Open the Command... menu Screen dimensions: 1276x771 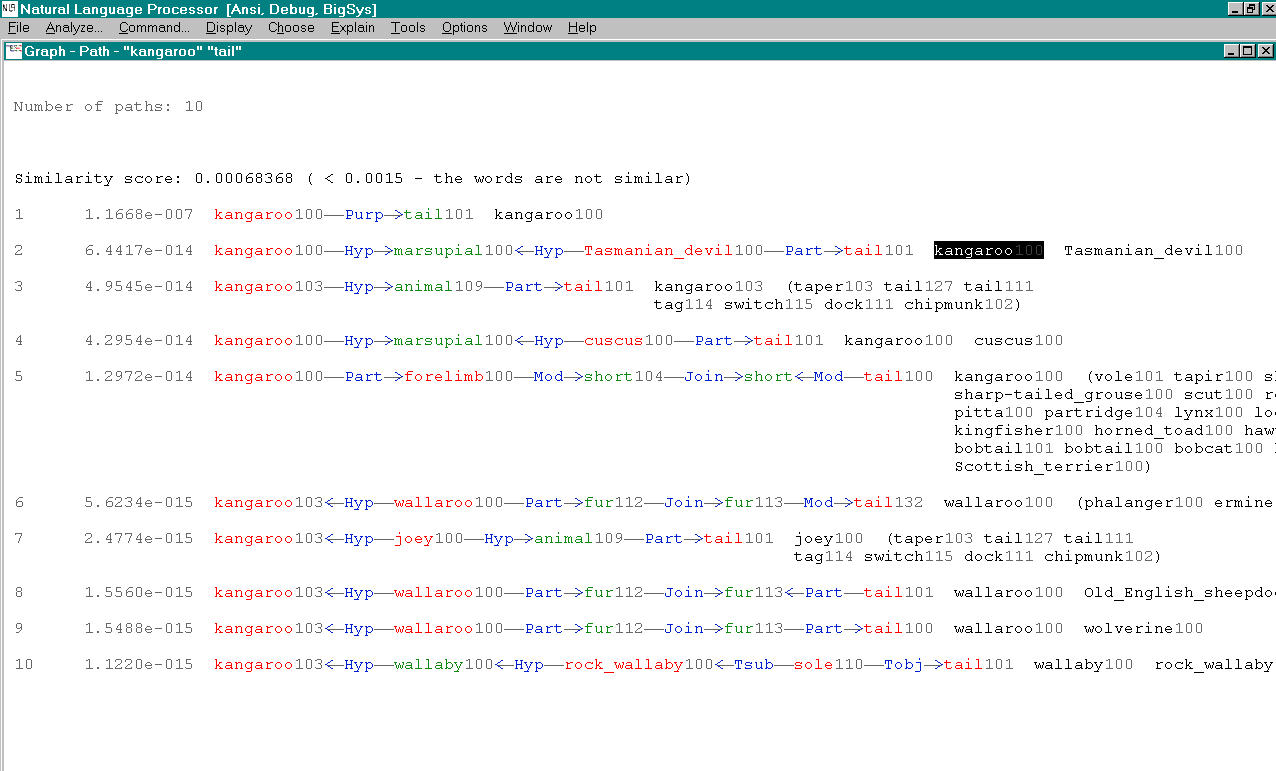point(153,27)
